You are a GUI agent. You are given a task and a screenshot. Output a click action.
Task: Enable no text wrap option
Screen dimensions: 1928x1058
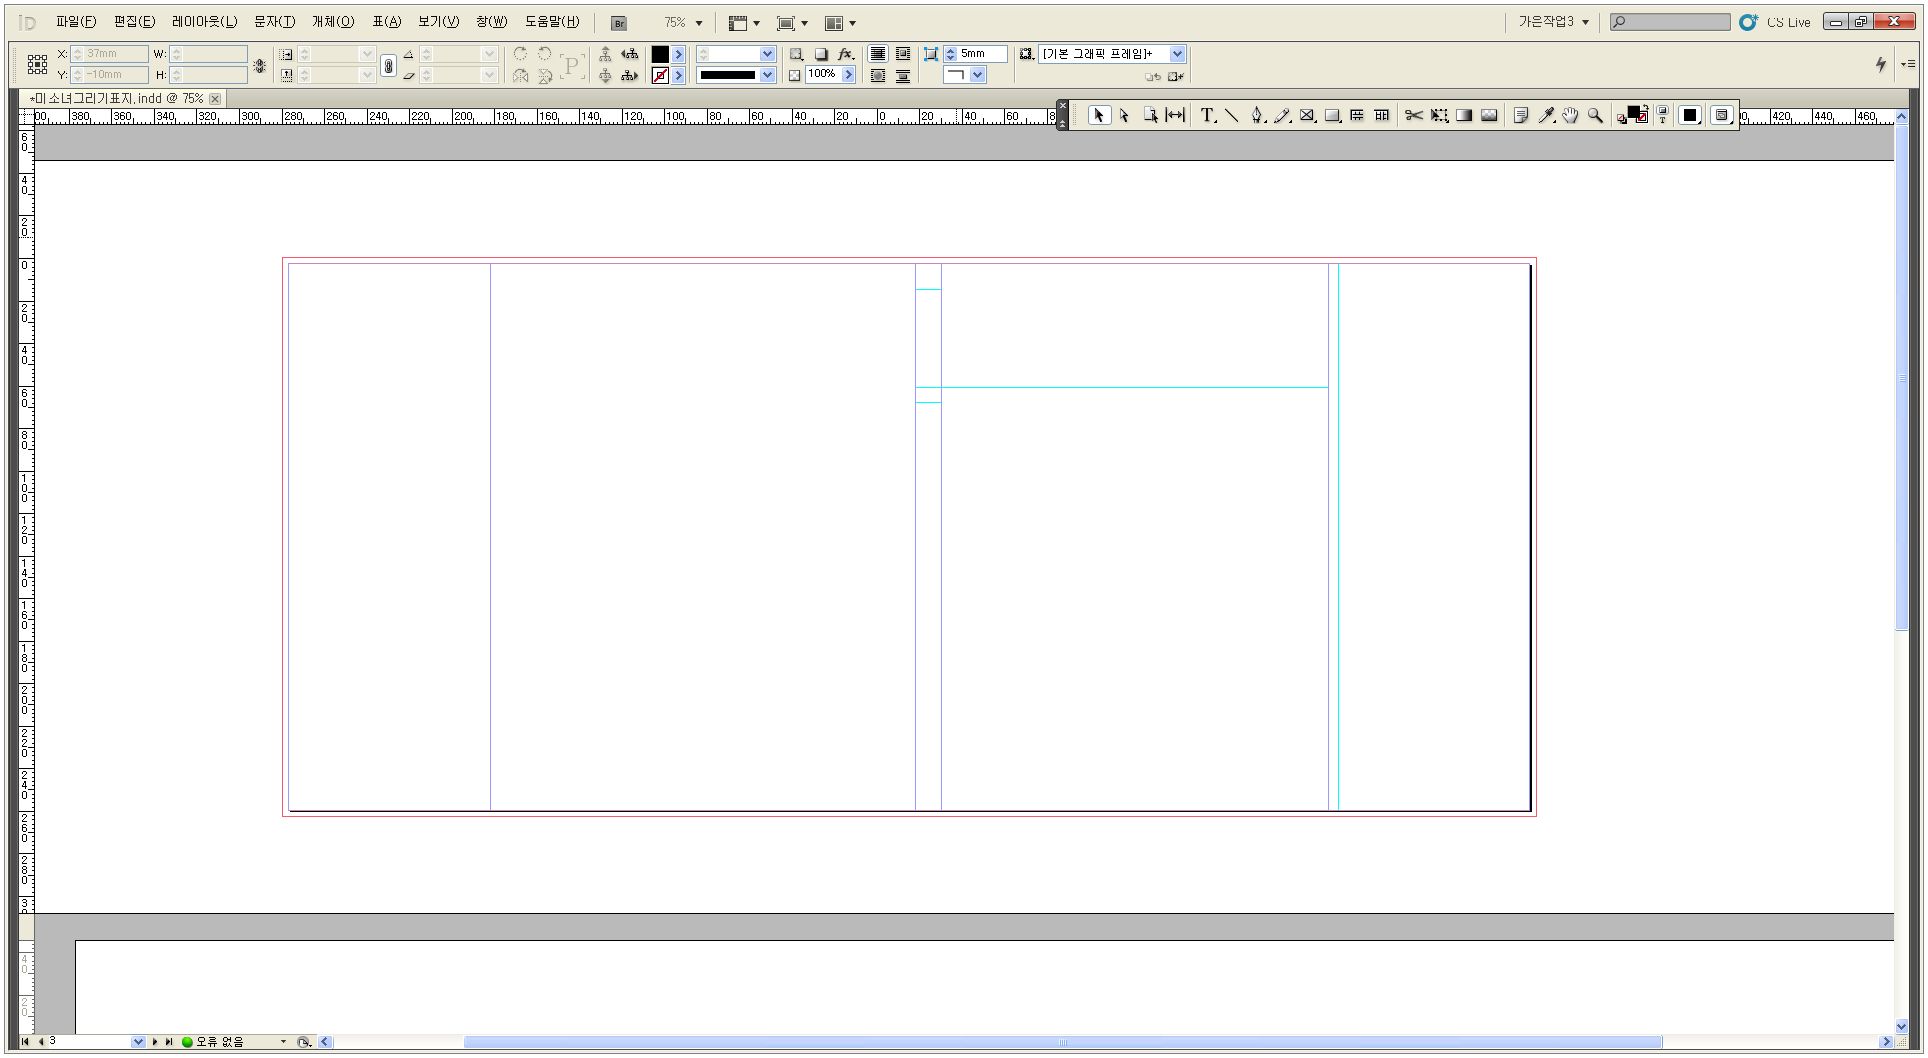tap(877, 54)
